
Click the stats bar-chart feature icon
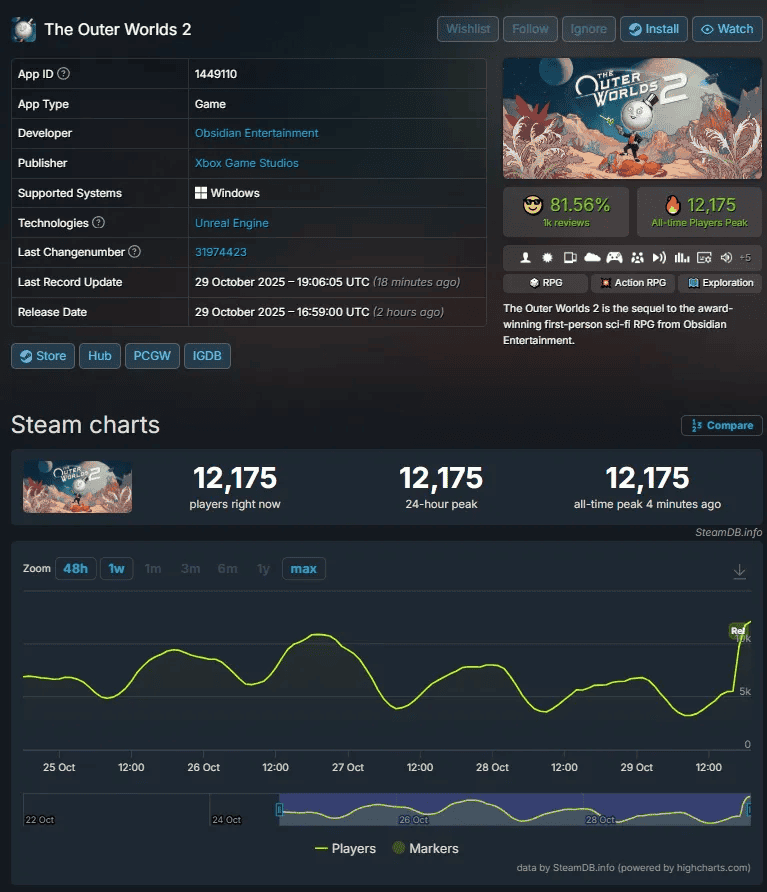683,257
